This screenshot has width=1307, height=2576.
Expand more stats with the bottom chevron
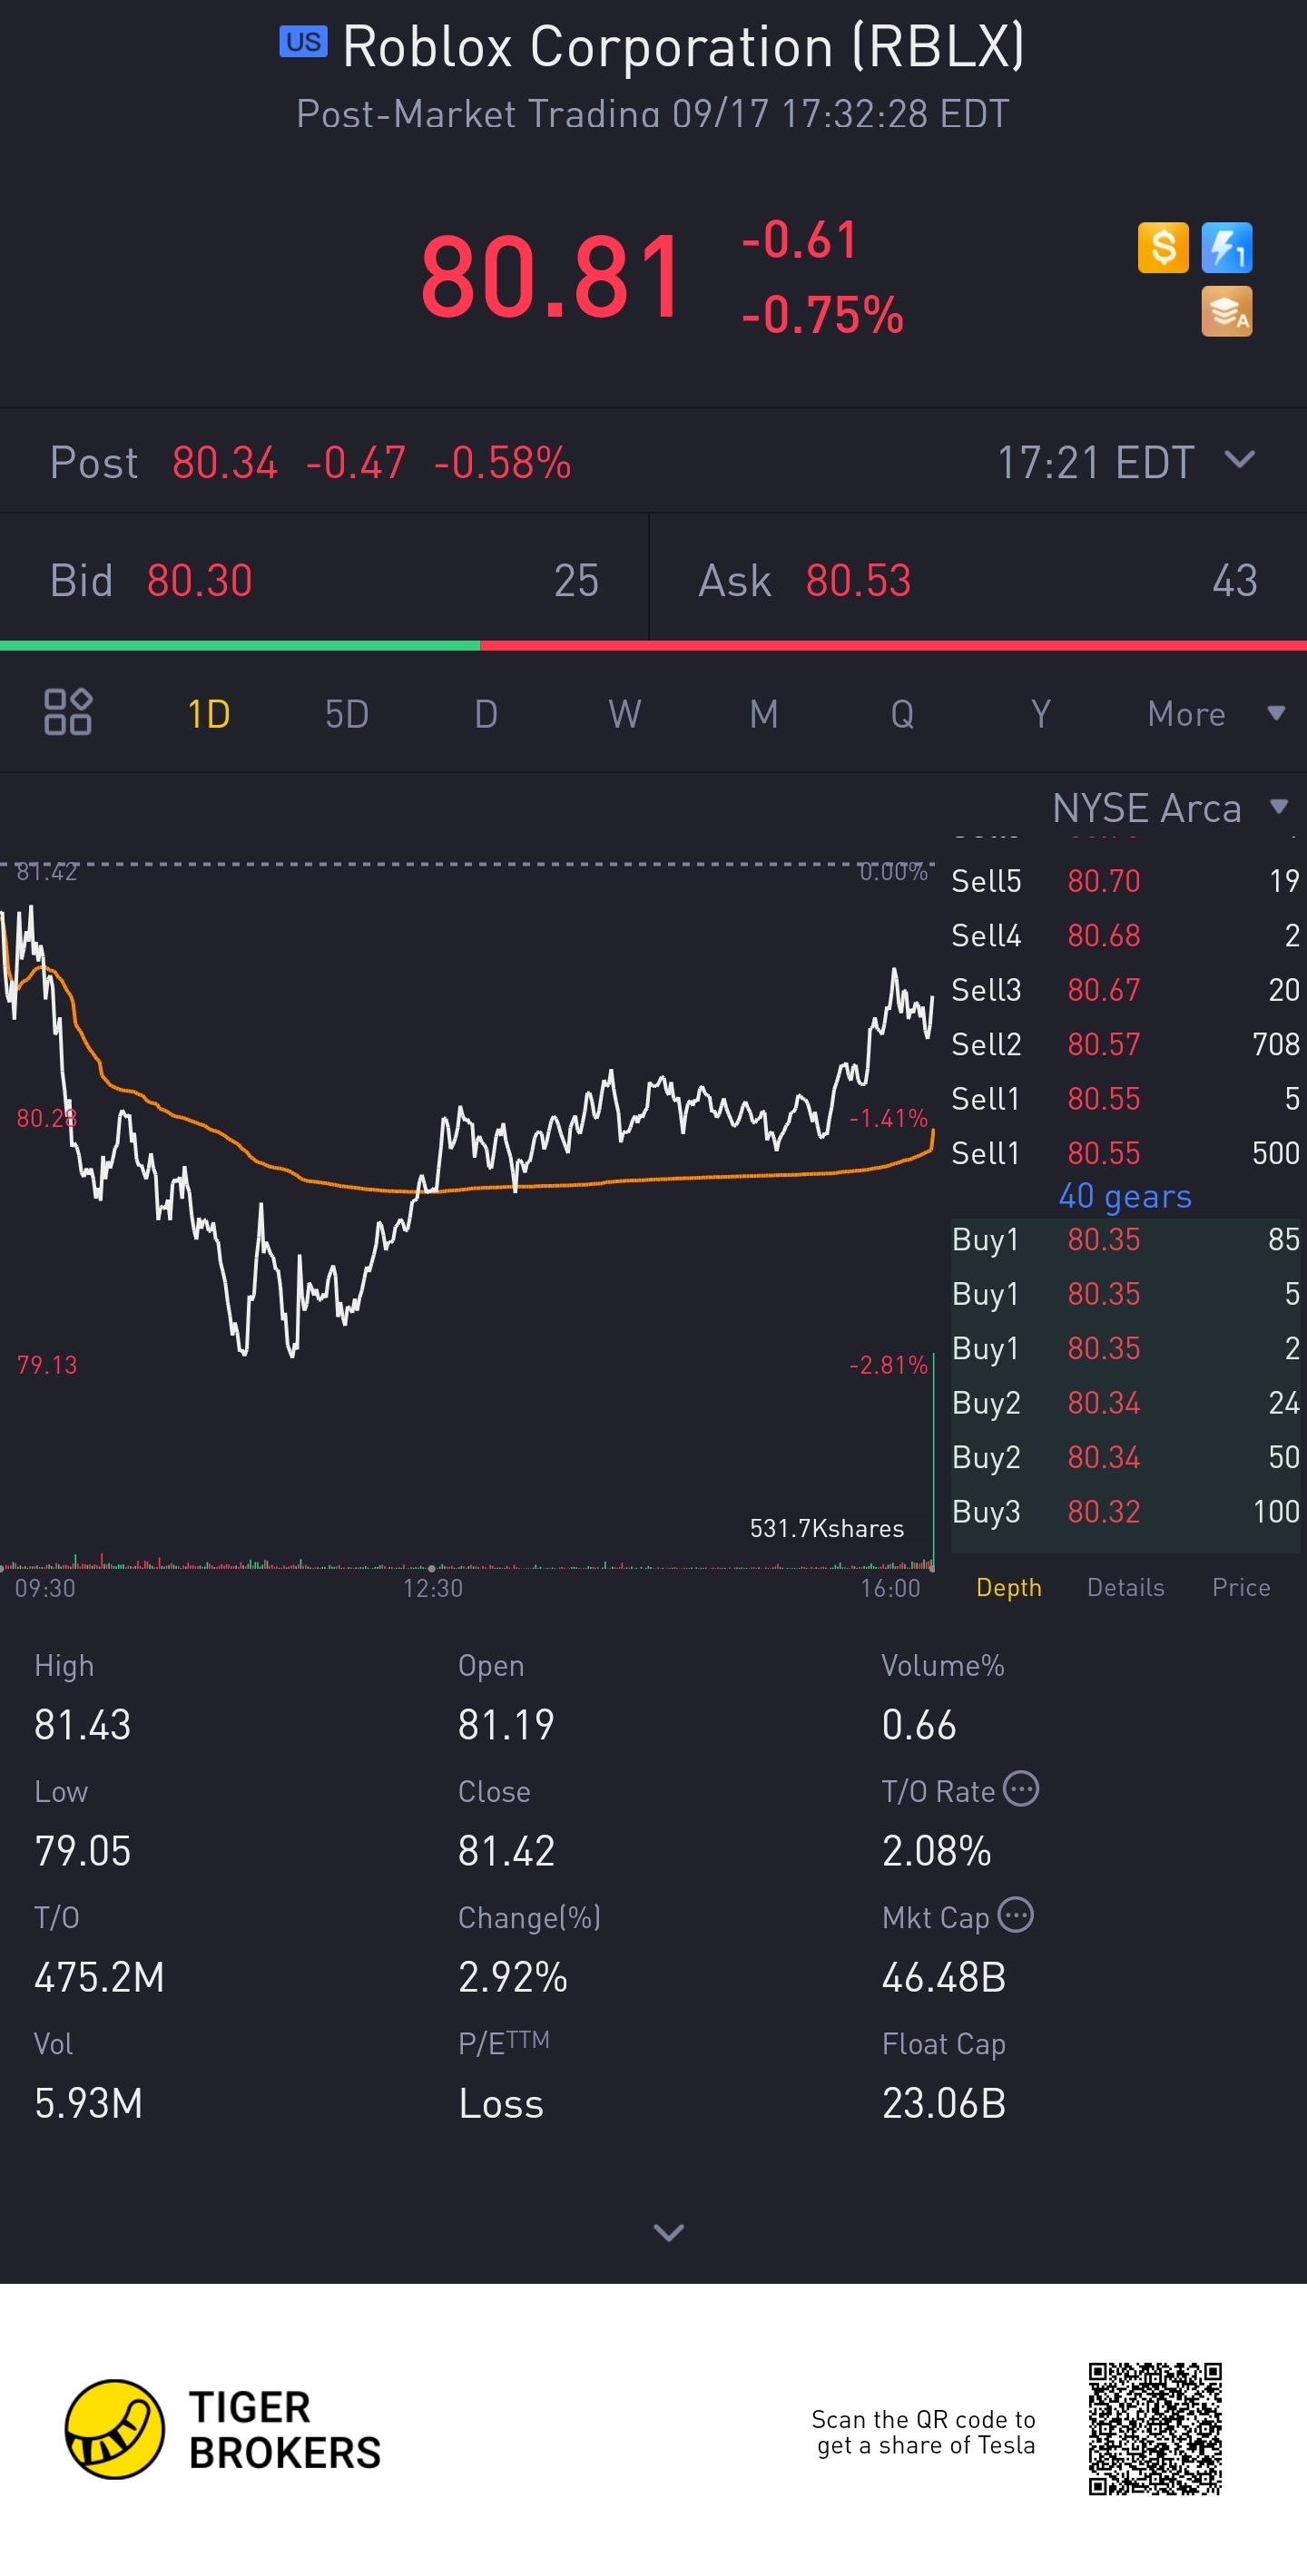(x=668, y=2232)
